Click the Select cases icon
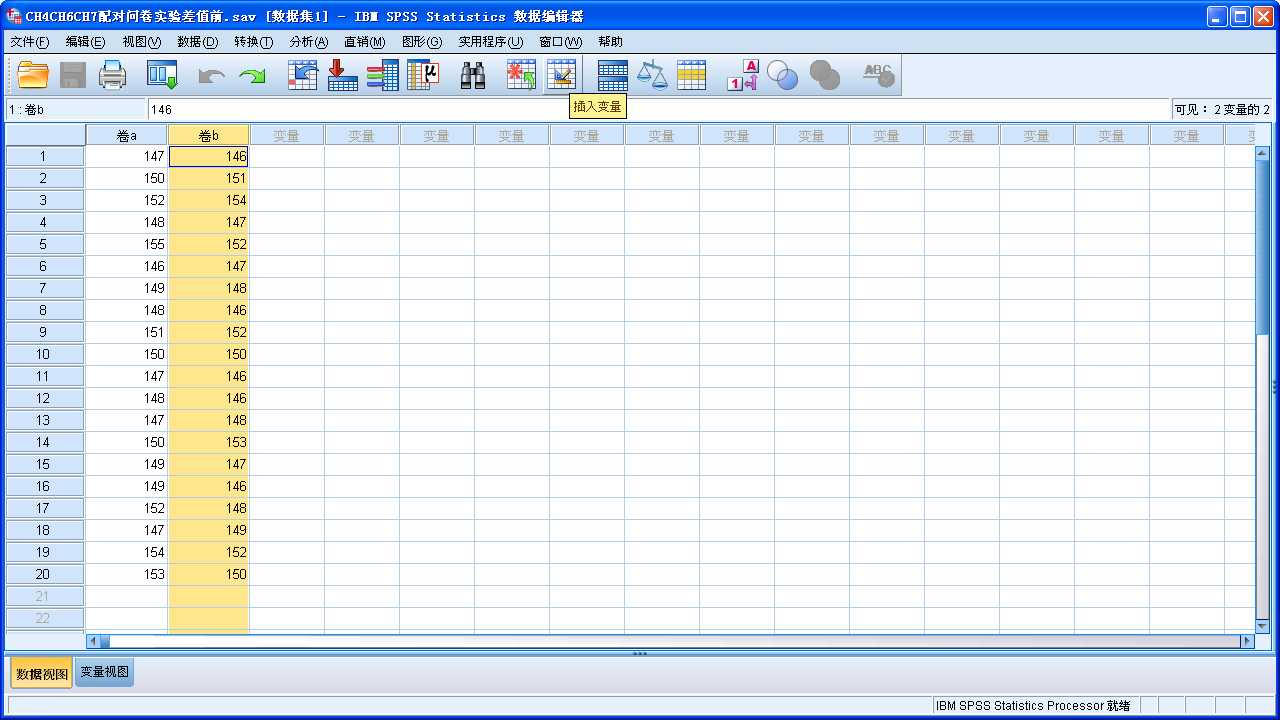The image size is (1280, 720). 691,75
